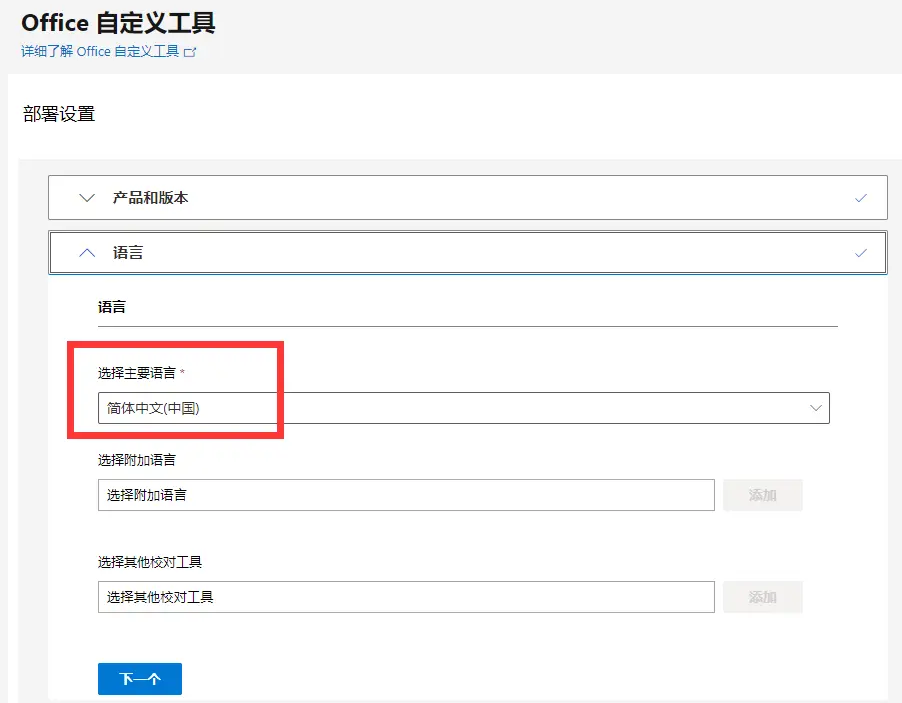Open the 详细了解 Office 自定义工具 link
Image resolution: width=902 pixels, height=703 pixels.
click(100, 52)
